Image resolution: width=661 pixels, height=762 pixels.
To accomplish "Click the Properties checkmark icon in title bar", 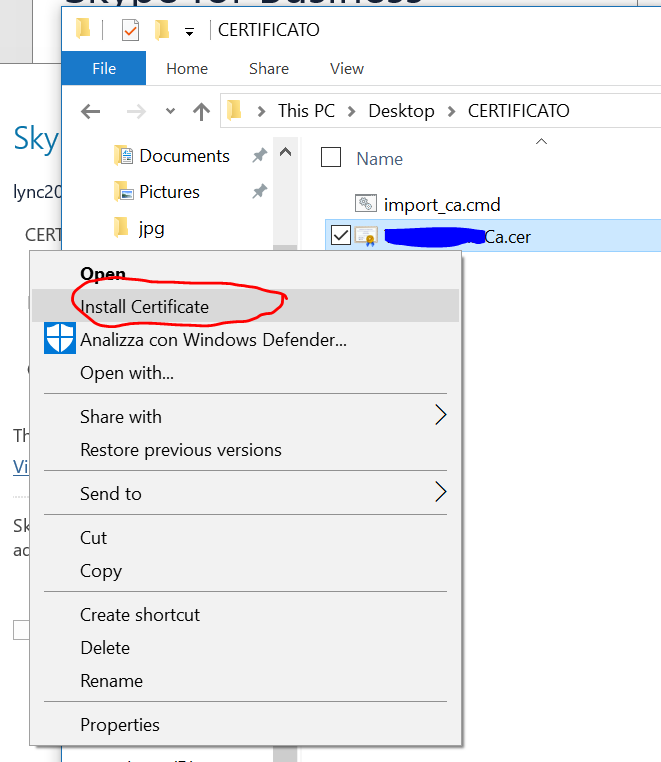I will (x=130, y=30).
